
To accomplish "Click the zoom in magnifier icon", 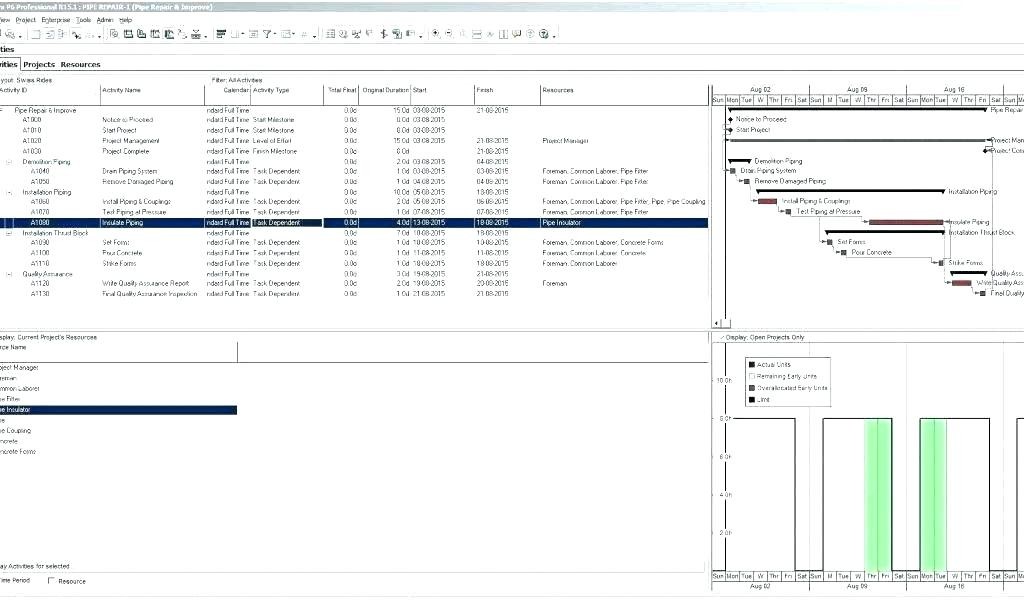I will [436, 34].
